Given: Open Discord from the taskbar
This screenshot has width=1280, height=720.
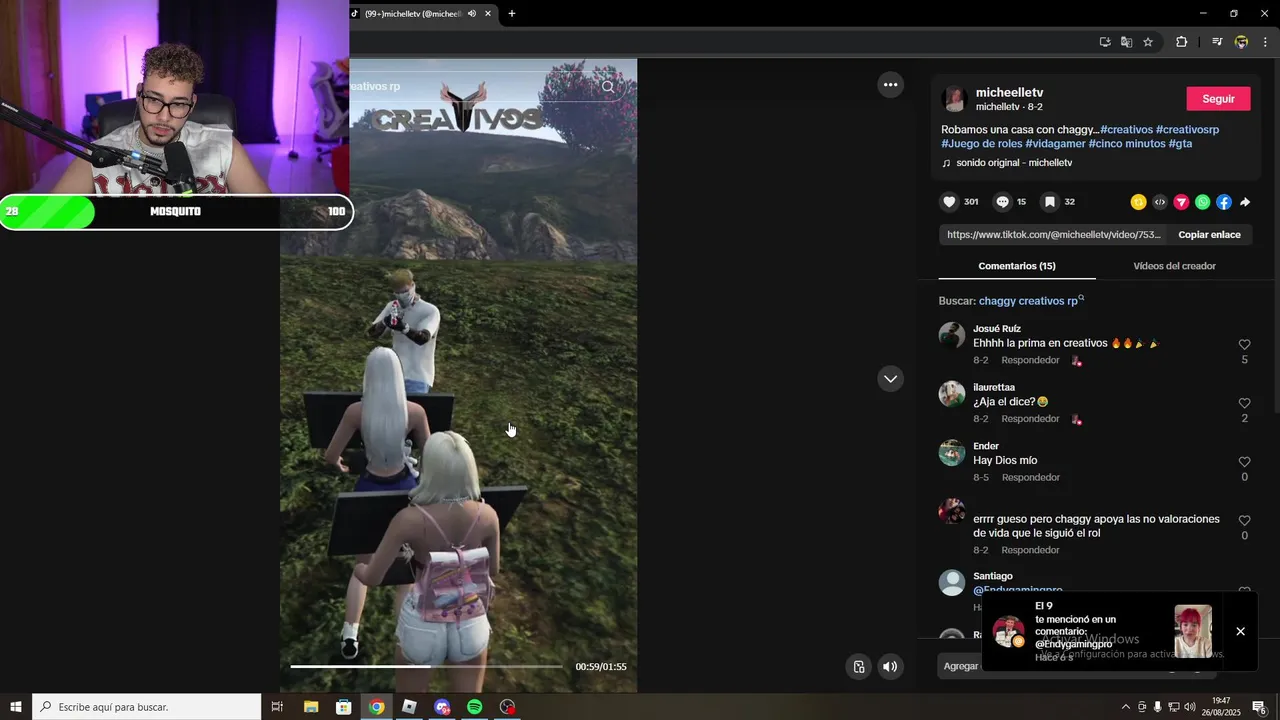Looking at the screenshot, I should click(442, 707).
